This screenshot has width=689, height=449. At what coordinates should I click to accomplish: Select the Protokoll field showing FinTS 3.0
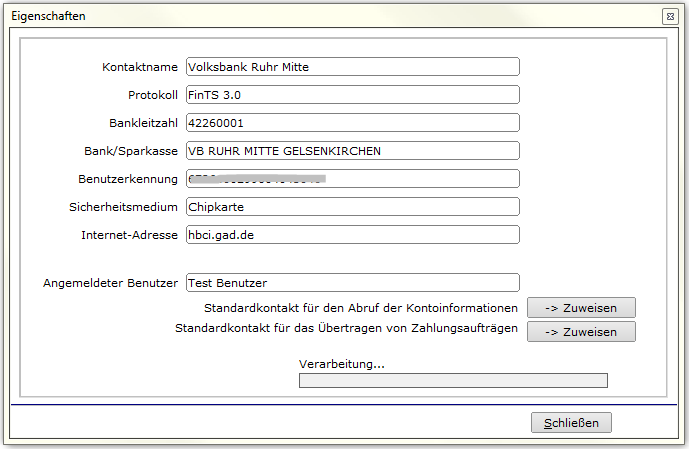pos(353,95)
